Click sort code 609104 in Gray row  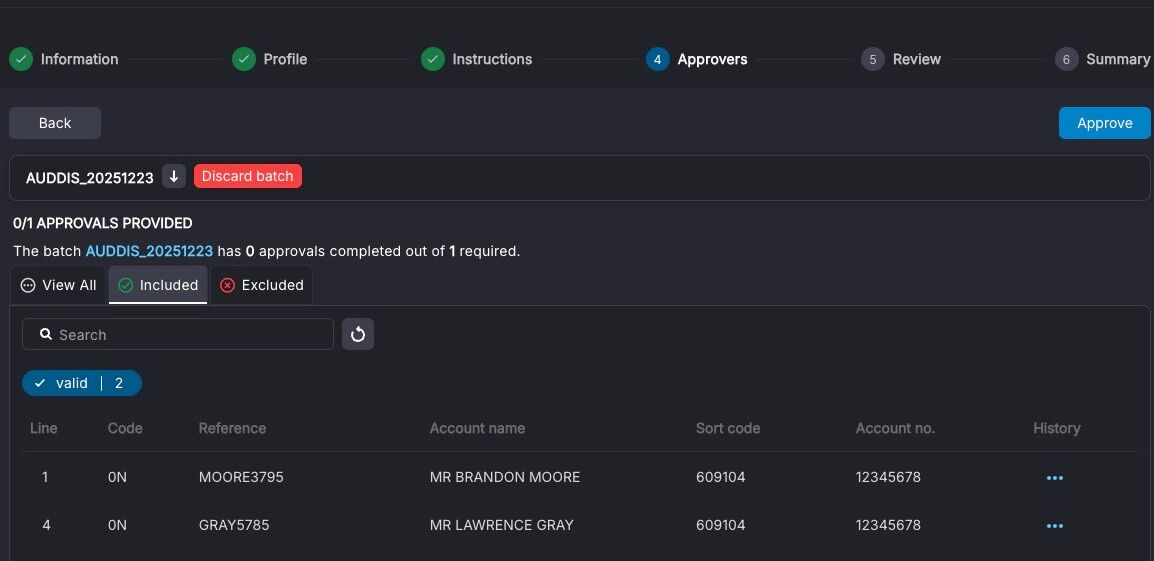tap(721, 526)
